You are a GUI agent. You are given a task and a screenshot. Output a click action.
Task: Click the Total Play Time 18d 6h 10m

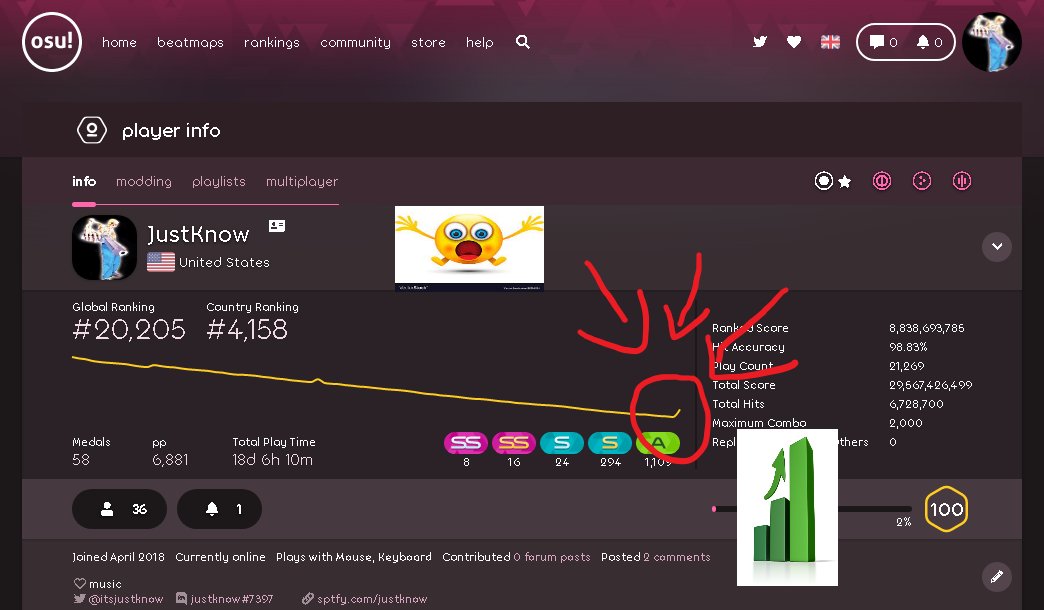click(272, 459)
